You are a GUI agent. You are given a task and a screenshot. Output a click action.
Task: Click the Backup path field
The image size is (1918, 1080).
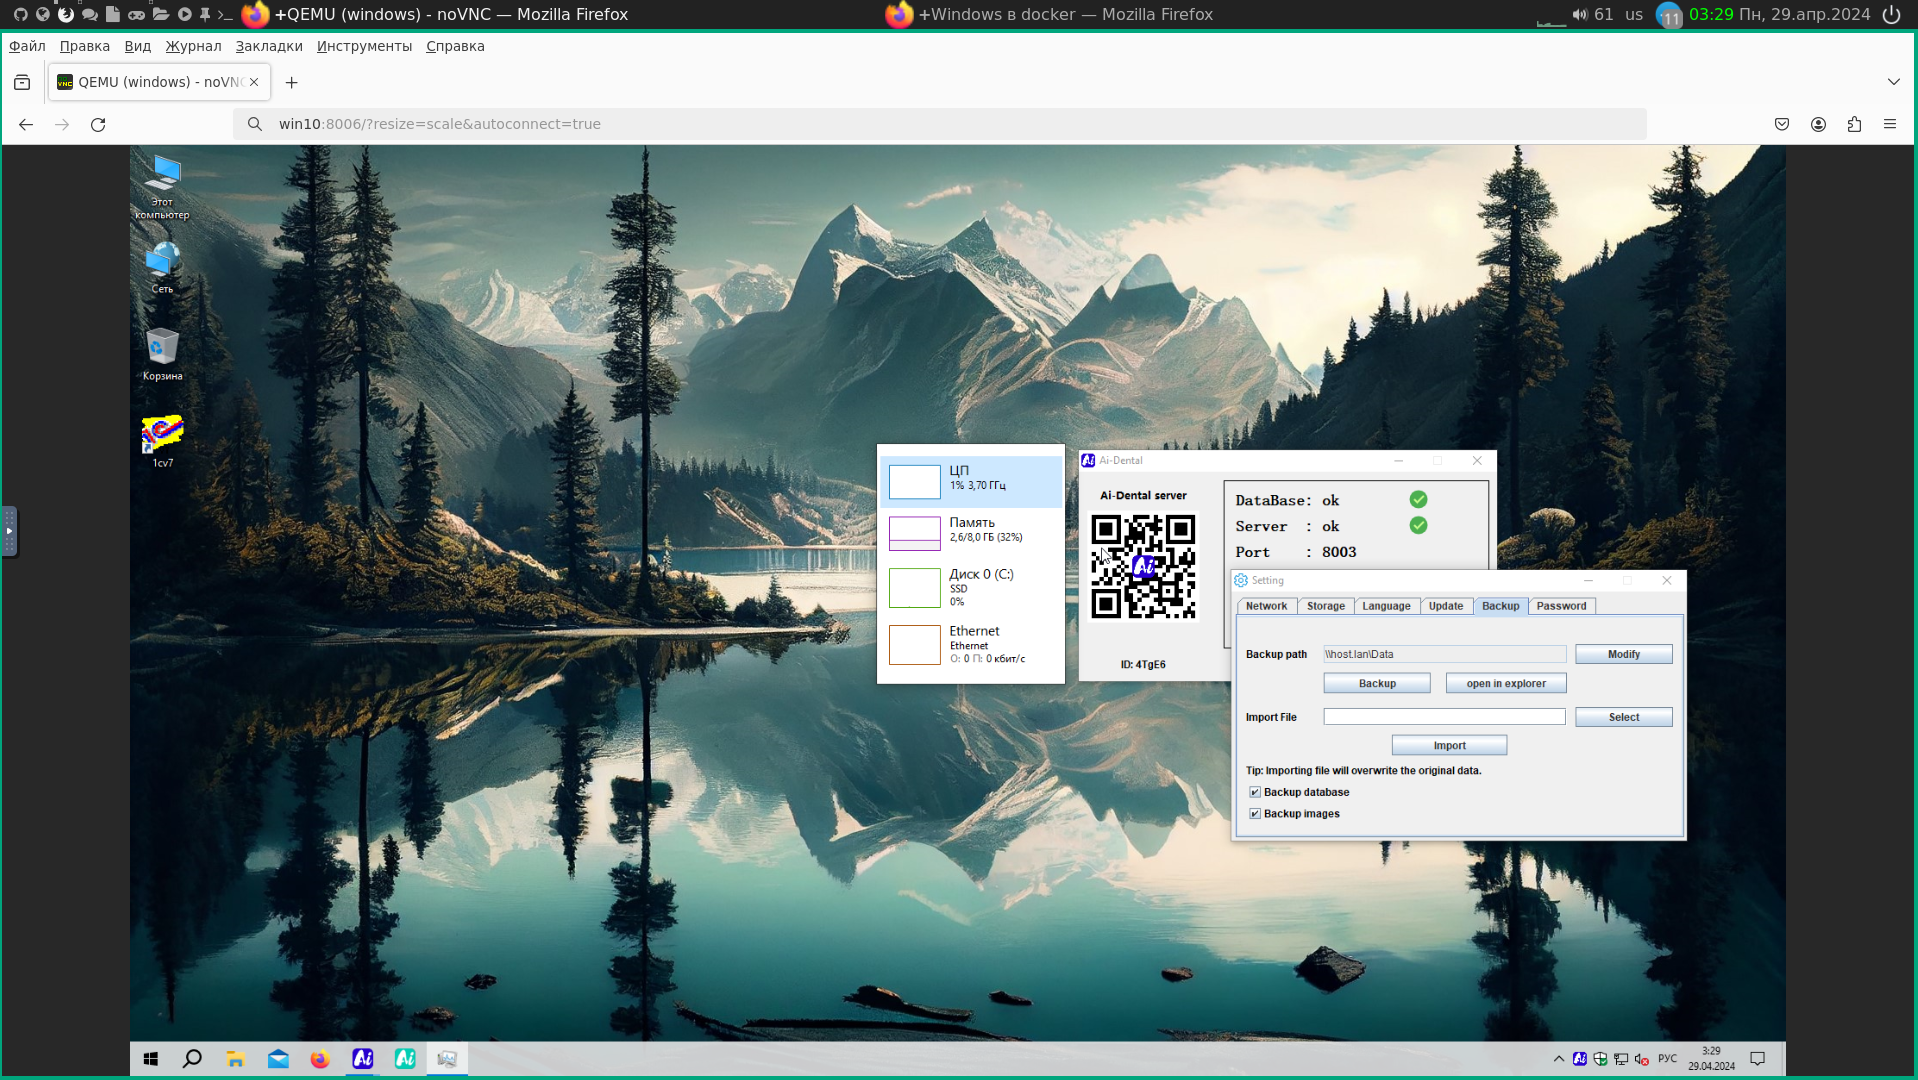1445,654
